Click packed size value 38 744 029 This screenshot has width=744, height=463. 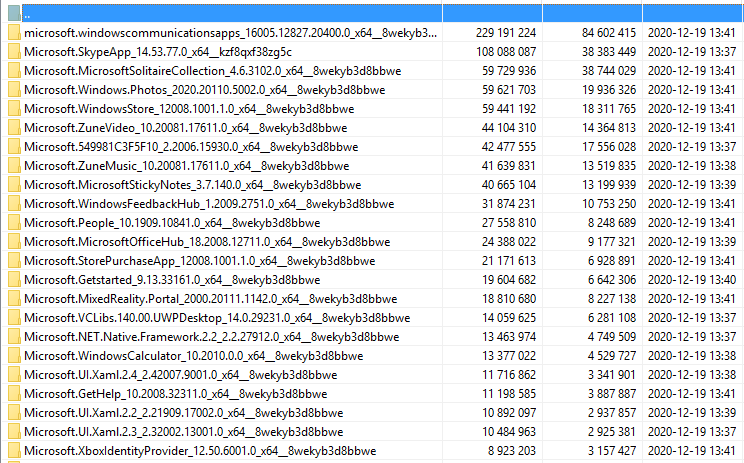tap(609, 71)
